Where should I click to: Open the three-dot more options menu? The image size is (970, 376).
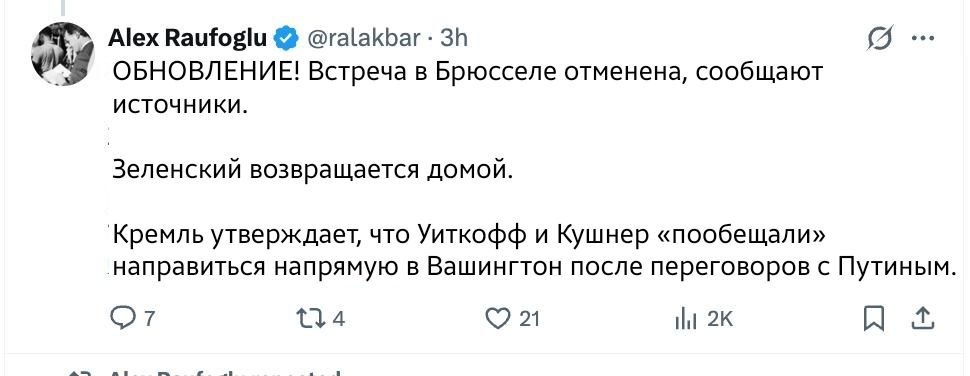[x=923, y=38]
